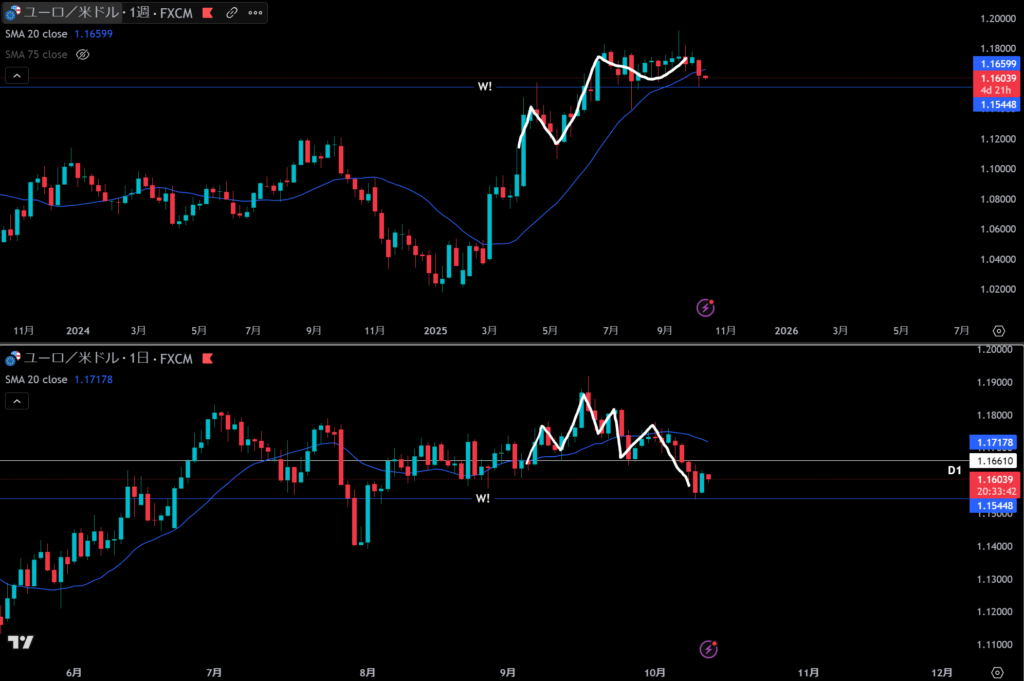Click red flag icon on daily chart
Viewport: 1024px width, 681px height.
(209, 358)
